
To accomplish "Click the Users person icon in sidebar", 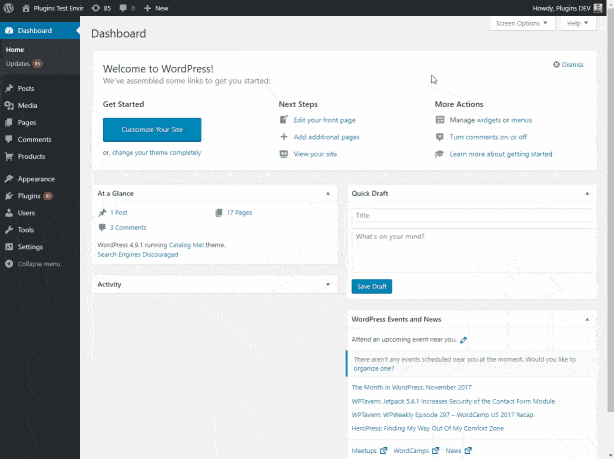I will 9,213.
